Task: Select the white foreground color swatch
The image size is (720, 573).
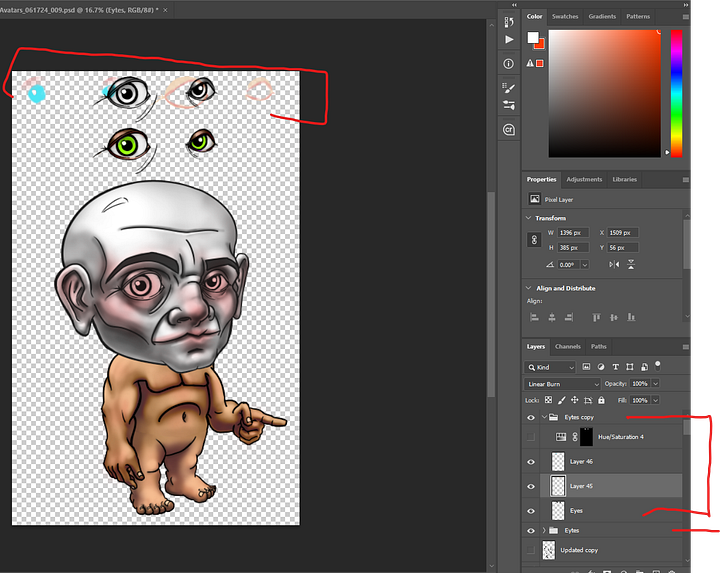Action: 533,37
